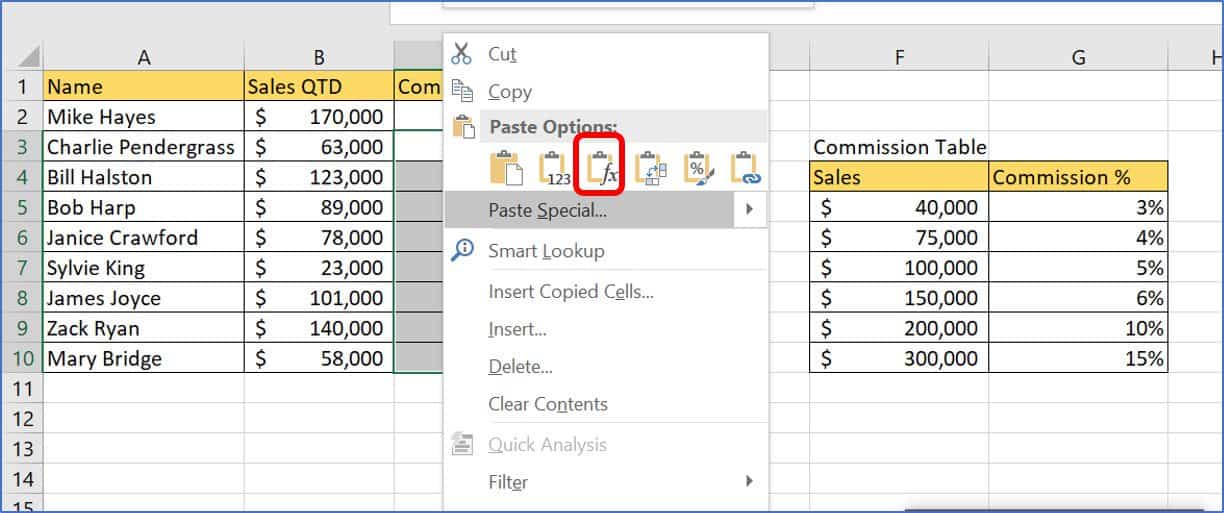
Task: Click the 300,000 commission table cell
Action: [x=899, y=358]
